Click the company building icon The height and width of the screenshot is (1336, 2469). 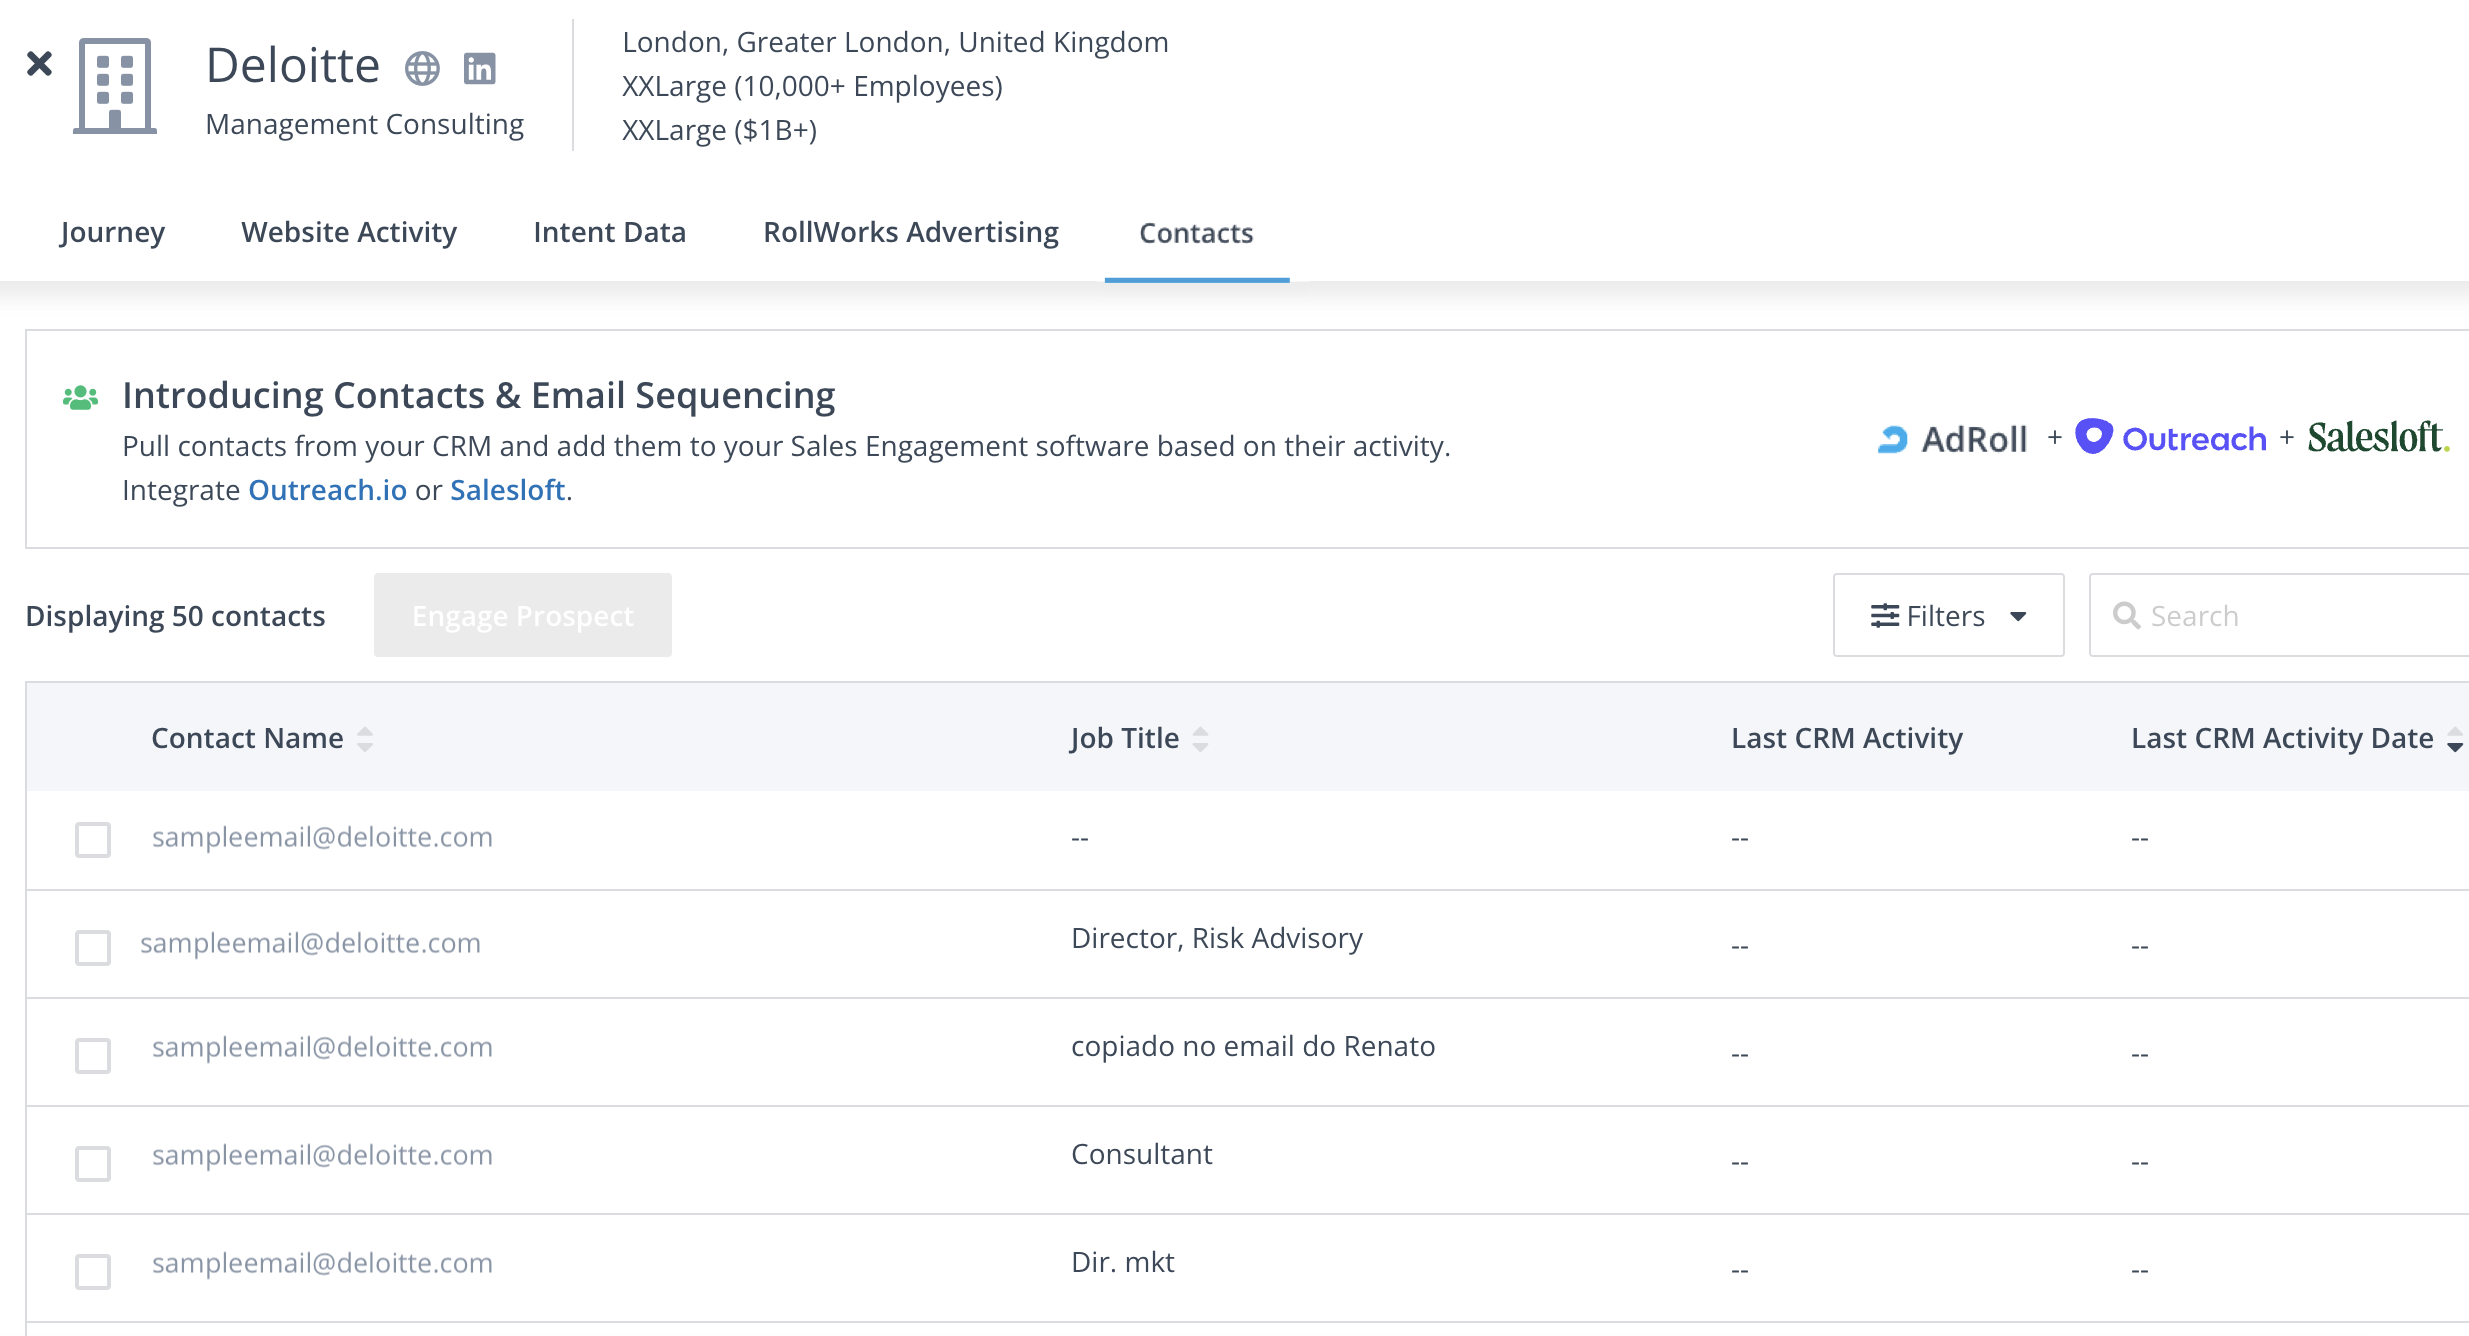click(x=115, y=86)
